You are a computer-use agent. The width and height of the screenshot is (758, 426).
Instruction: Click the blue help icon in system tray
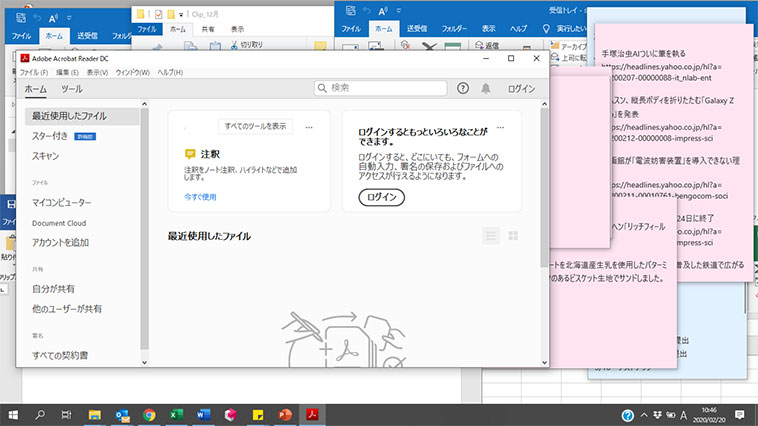627,415
